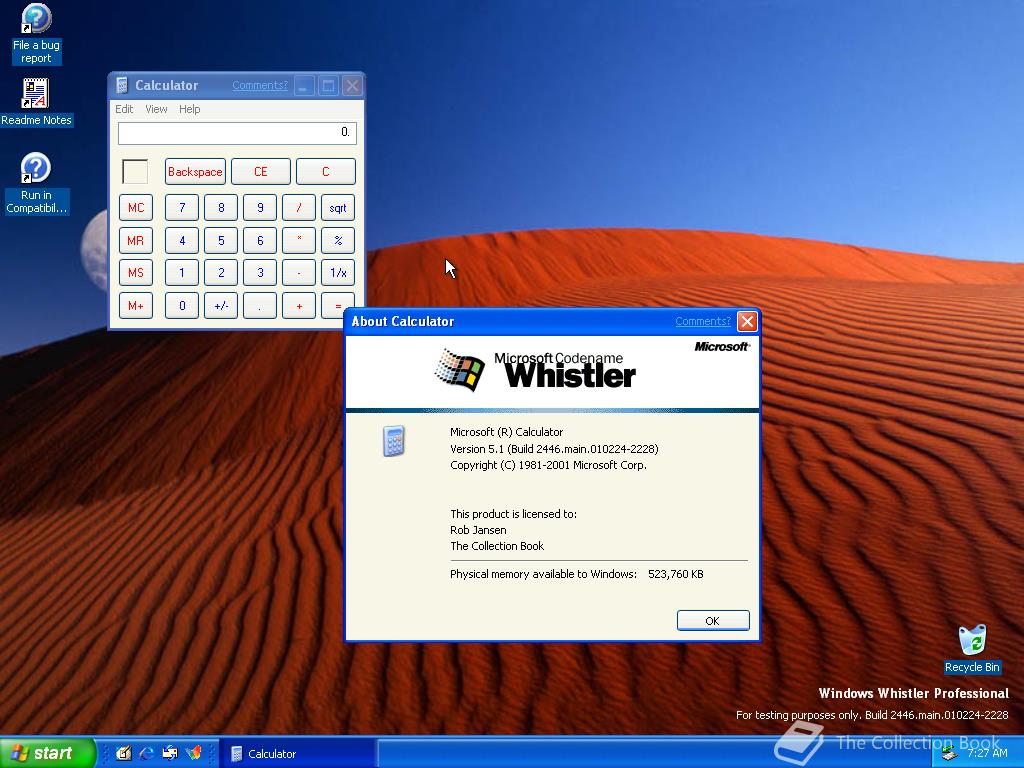
Task: Click Calculator title bar system icon
Action: click(x=122, y=86)
